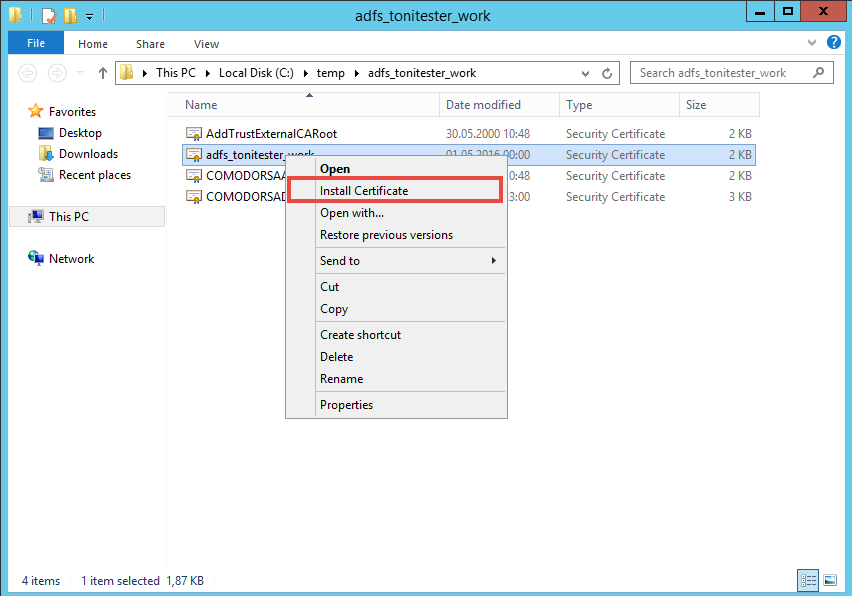Switch to the View ribbon tab
This screenshot has height=596, width=852.
(206, 44)
